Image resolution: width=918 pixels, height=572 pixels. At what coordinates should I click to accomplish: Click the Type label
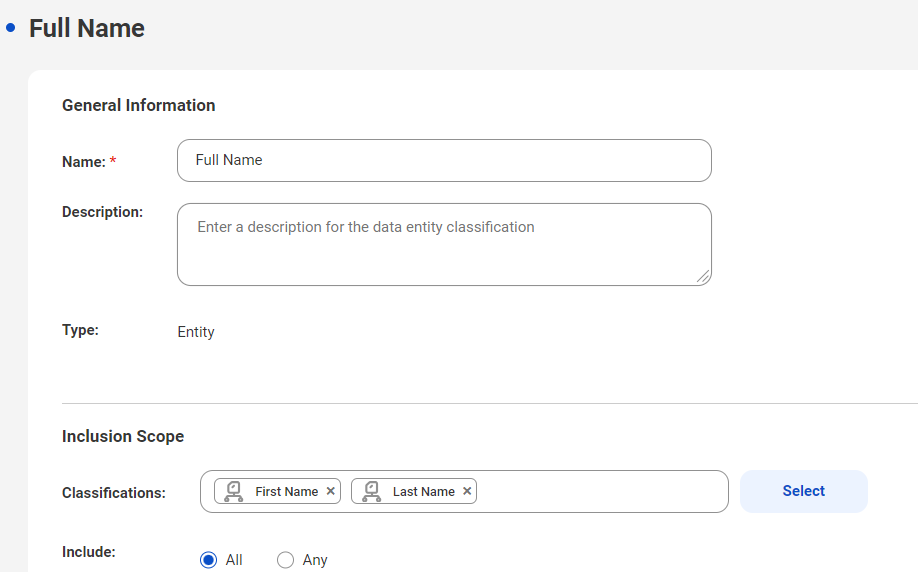point(80,330)
